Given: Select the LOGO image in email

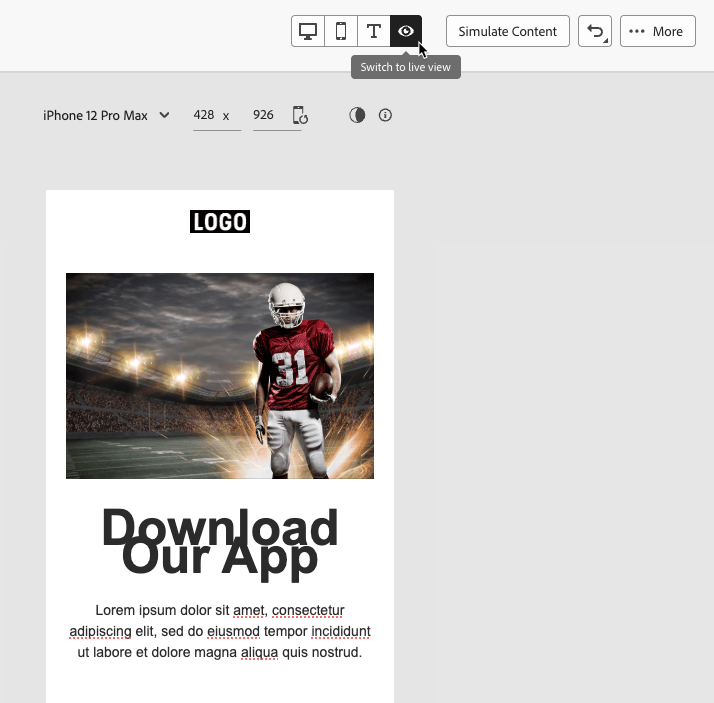Looking at the screenshot, I should [220, 221].
